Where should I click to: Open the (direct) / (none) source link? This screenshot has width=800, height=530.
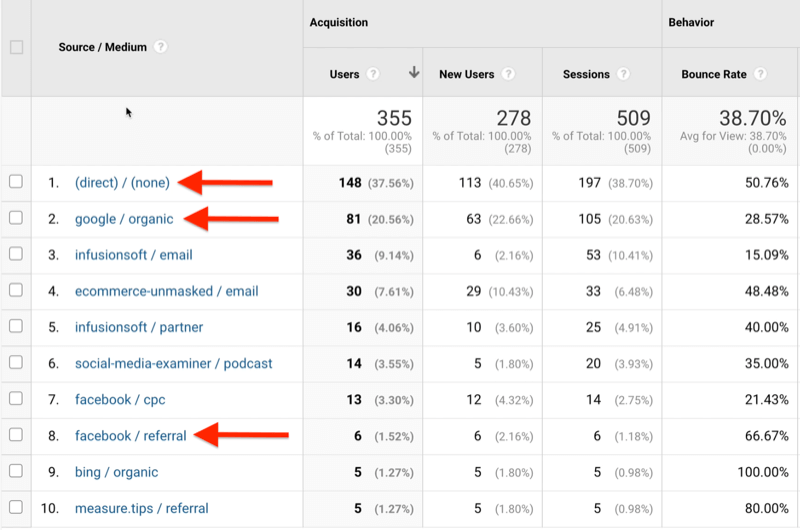point(122,183)
